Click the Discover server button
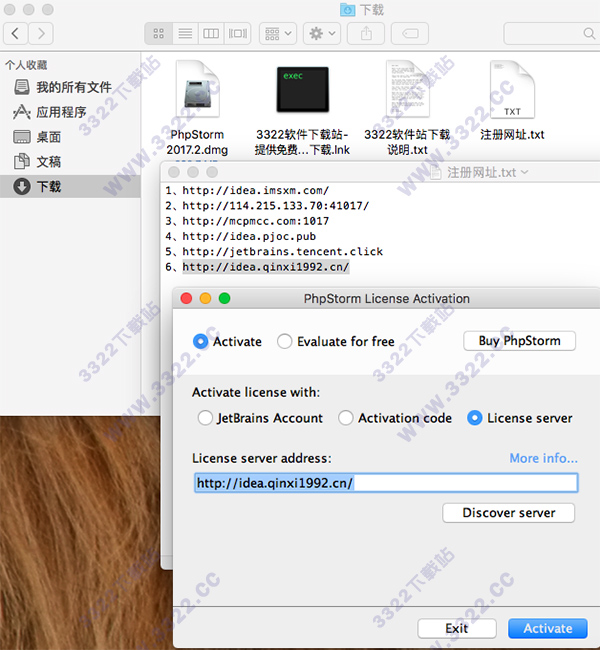 pyautogui.click(x=509, y=513)
